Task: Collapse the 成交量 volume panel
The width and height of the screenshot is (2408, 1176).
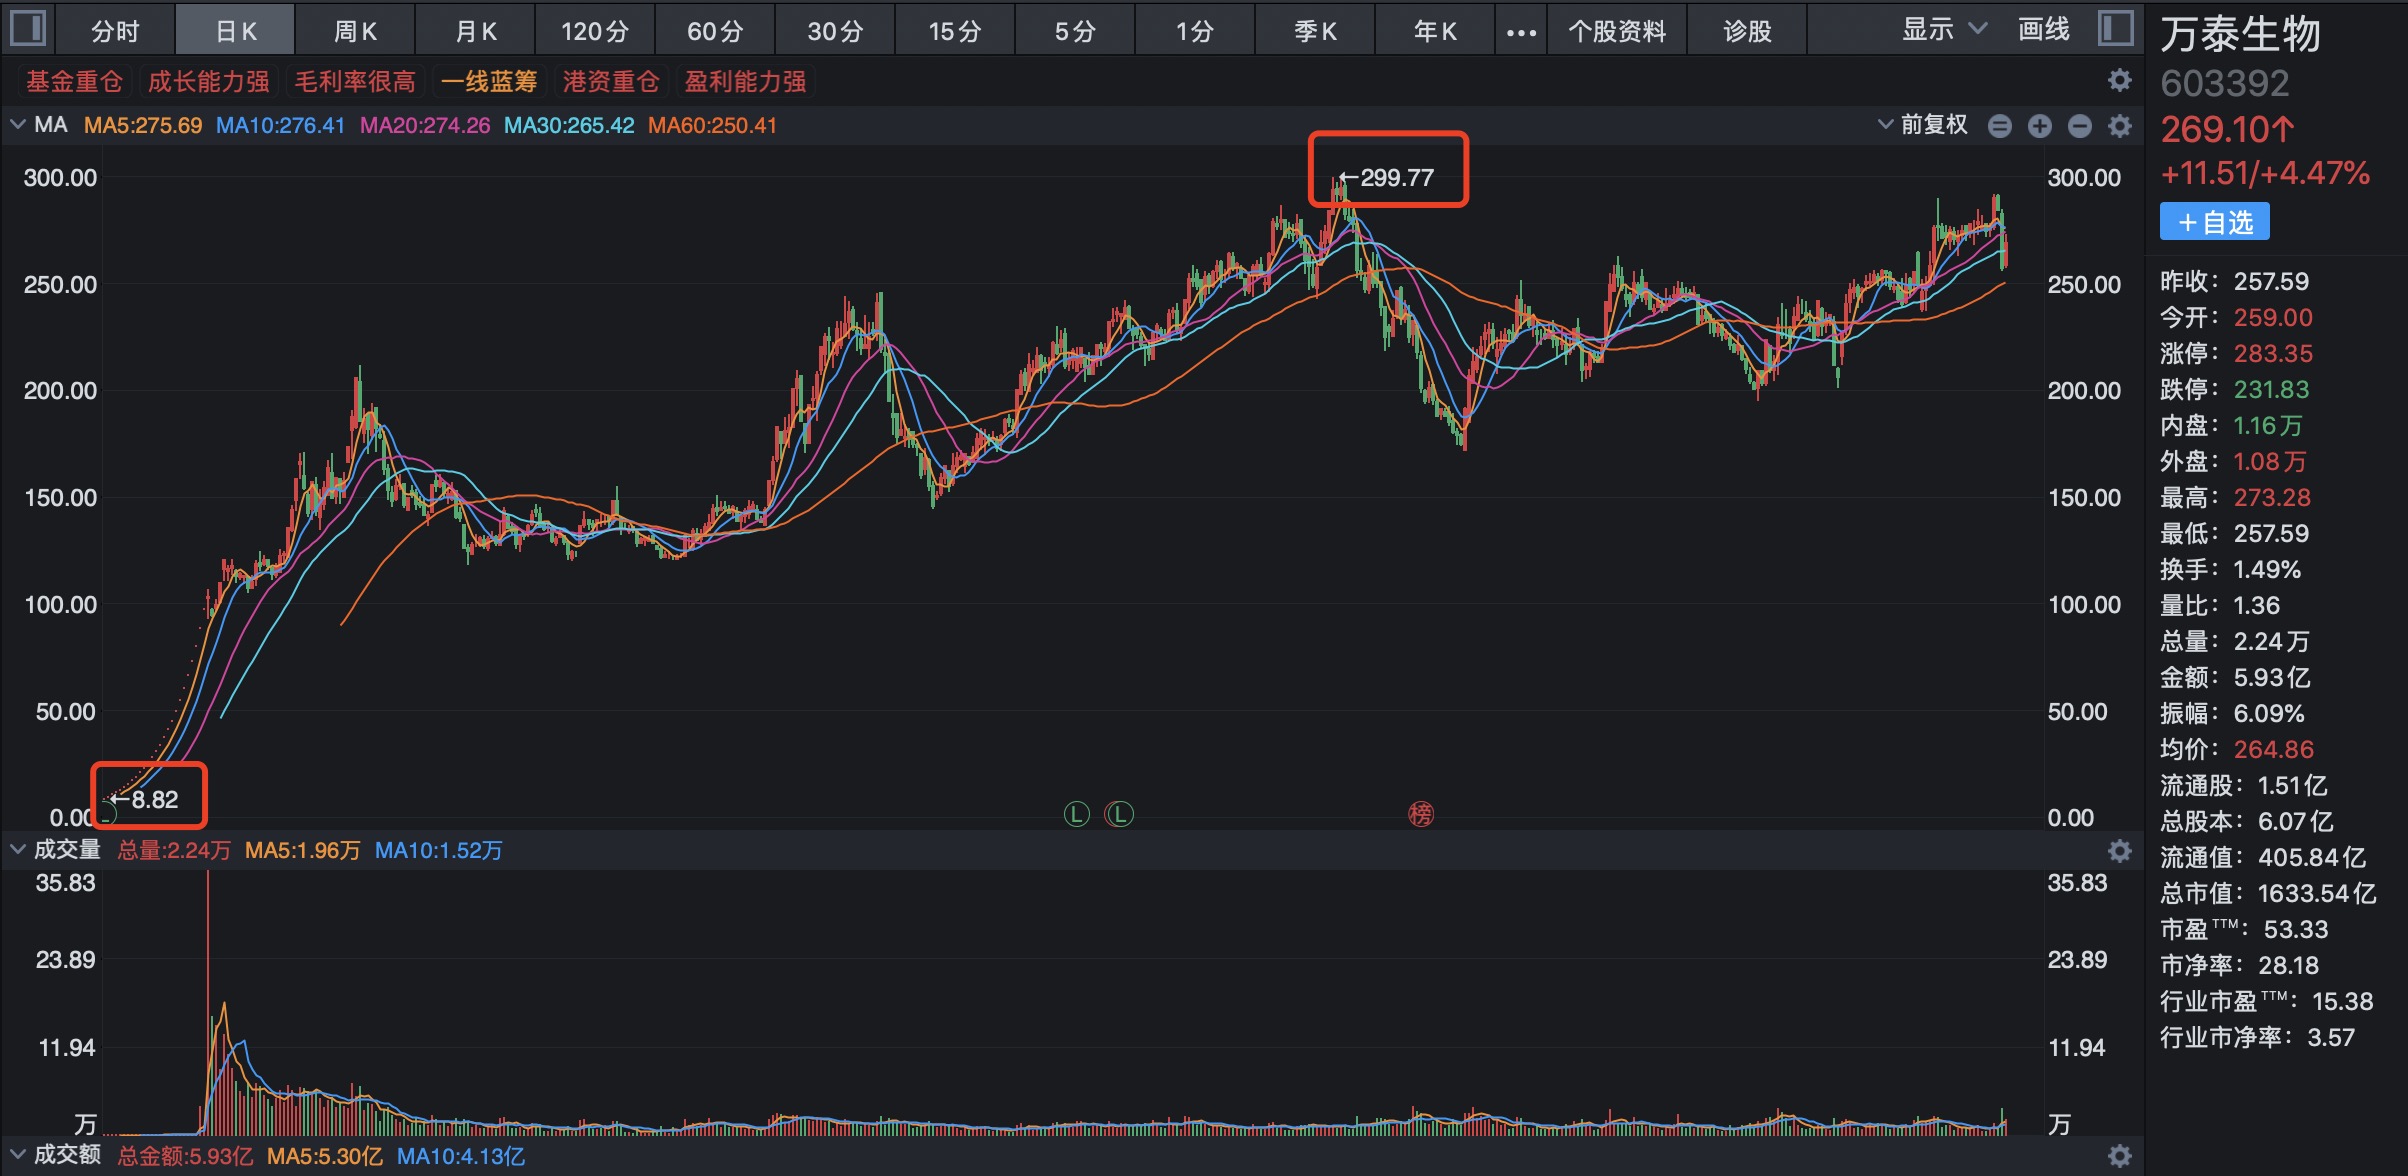Action: 17,850
